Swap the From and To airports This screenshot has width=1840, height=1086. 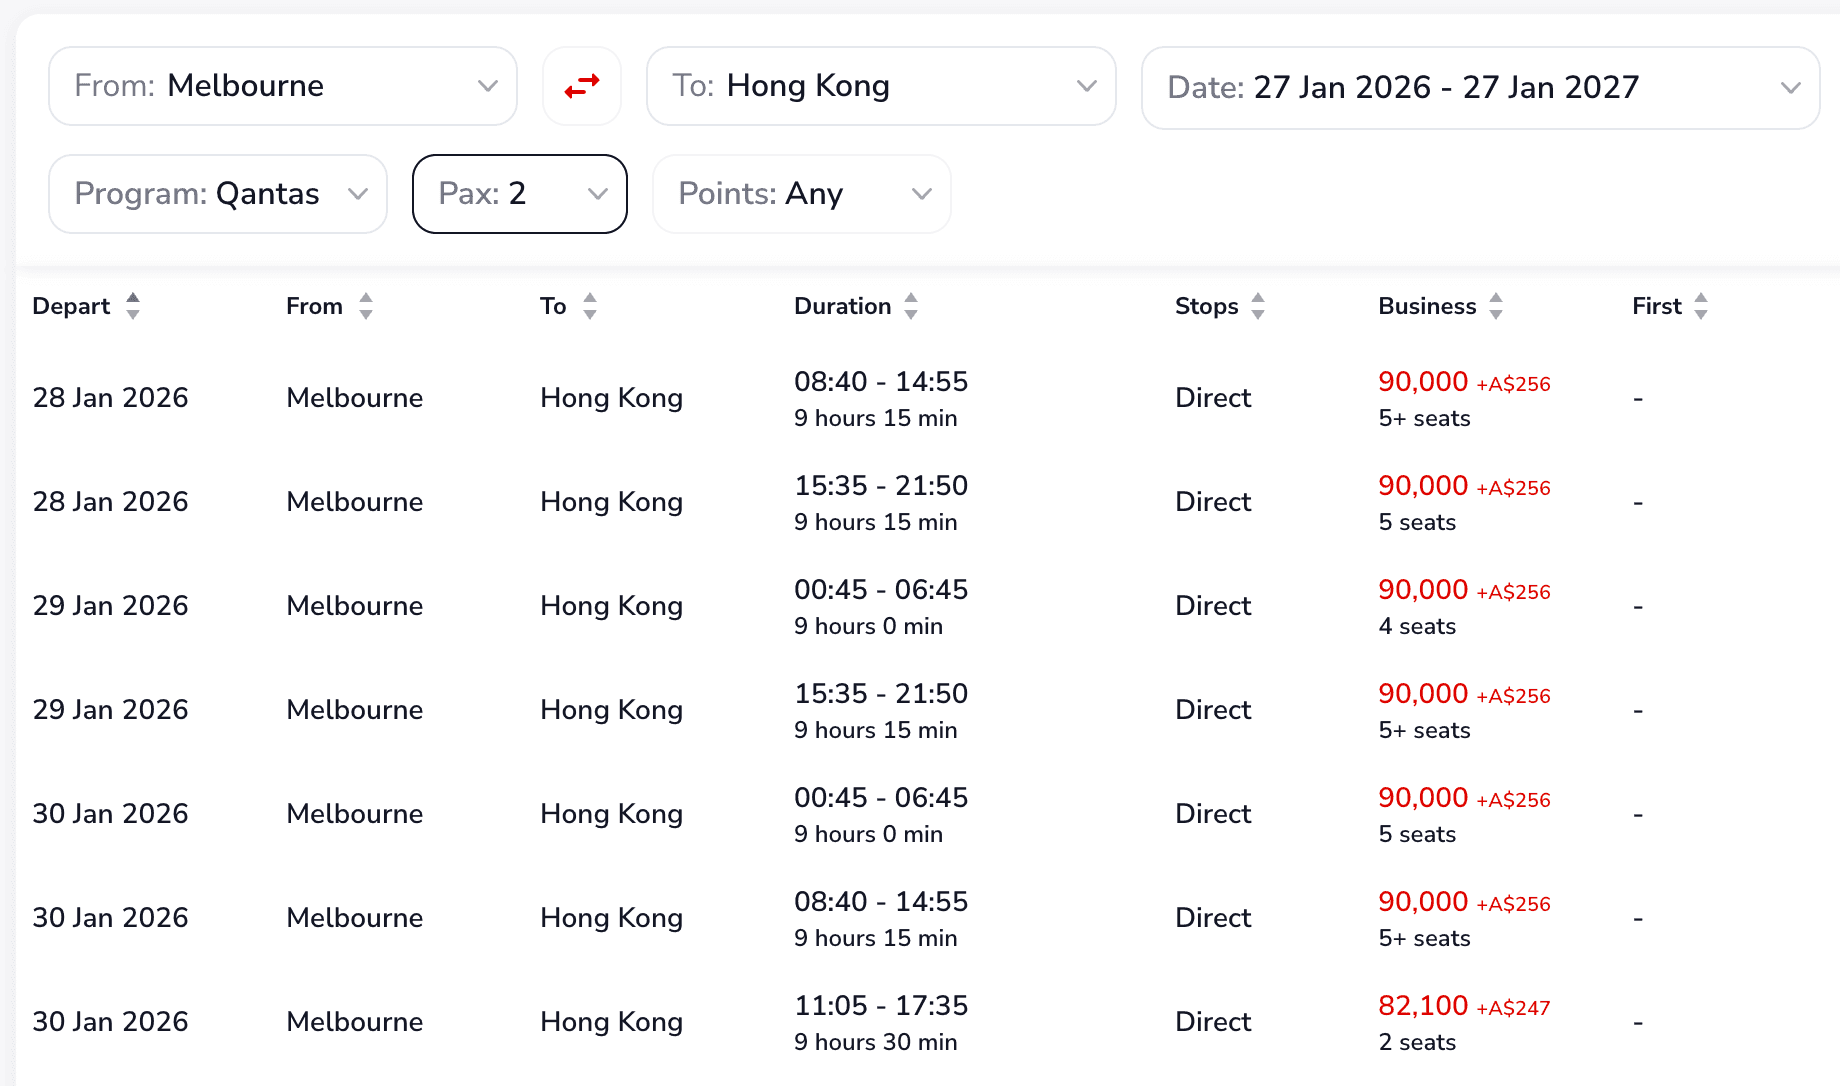(x=582, y=86)
